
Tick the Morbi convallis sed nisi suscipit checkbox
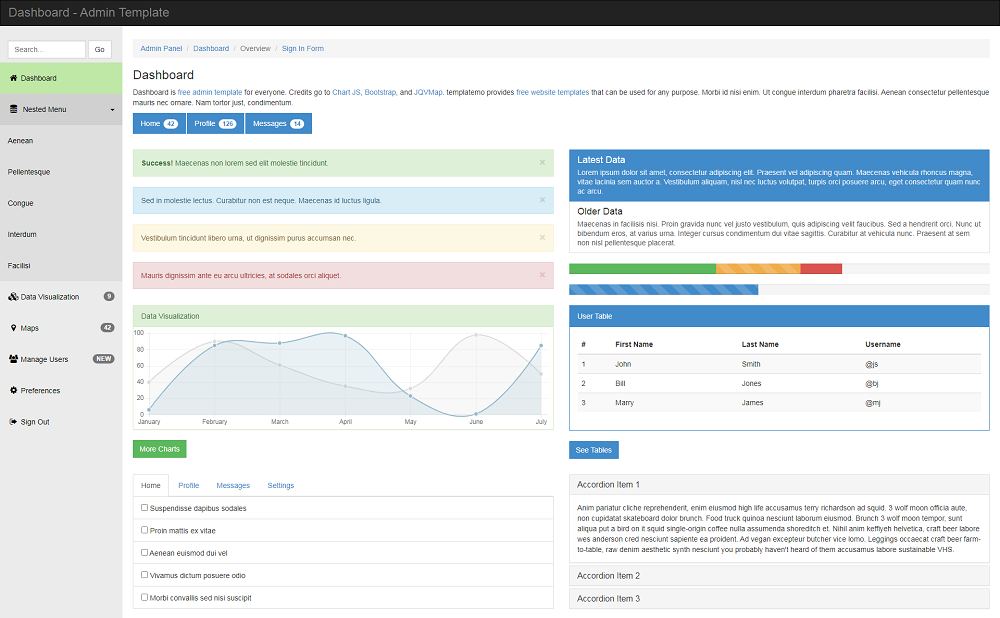pos(145,598)
